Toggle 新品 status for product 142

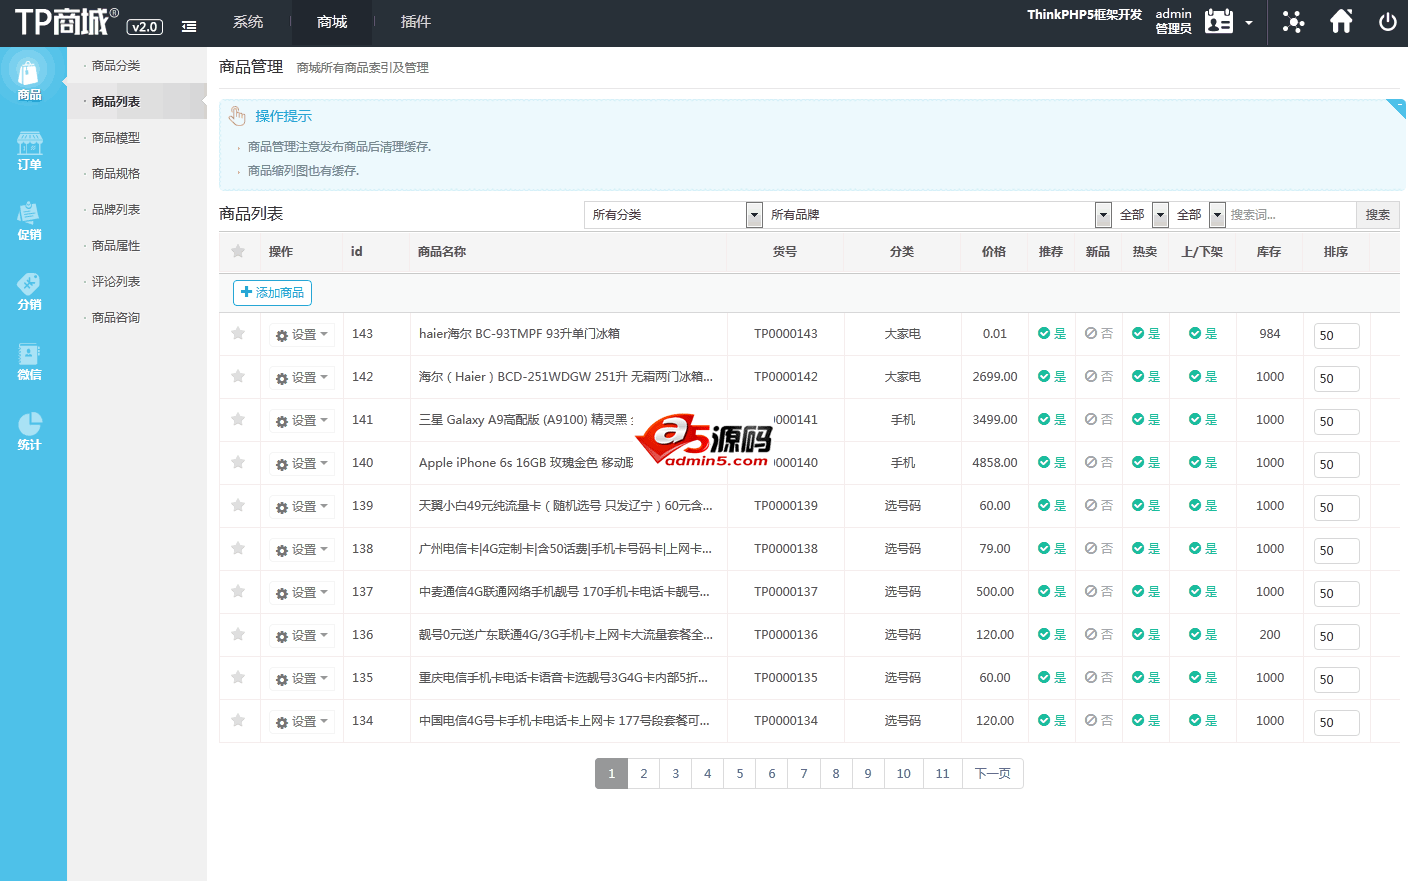coord(1098,377)
